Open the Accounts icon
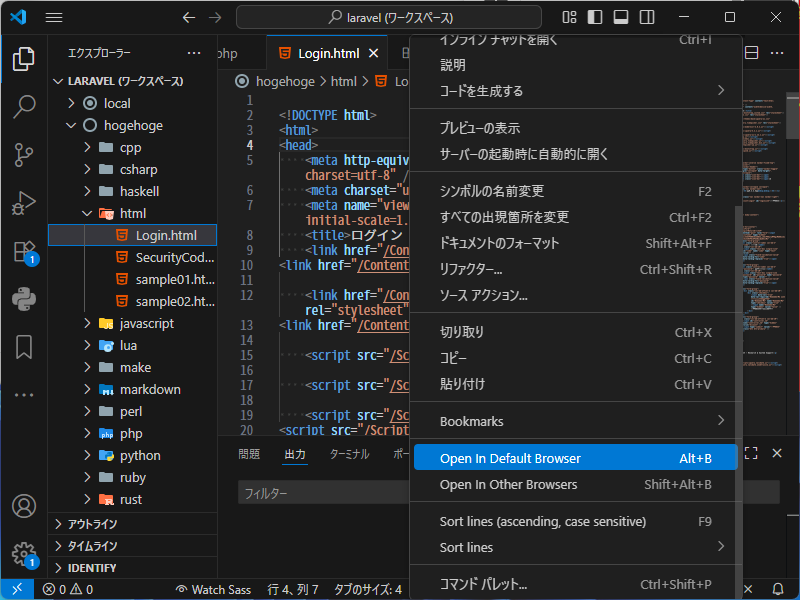 pyautogui.click(x=24, y=506)
